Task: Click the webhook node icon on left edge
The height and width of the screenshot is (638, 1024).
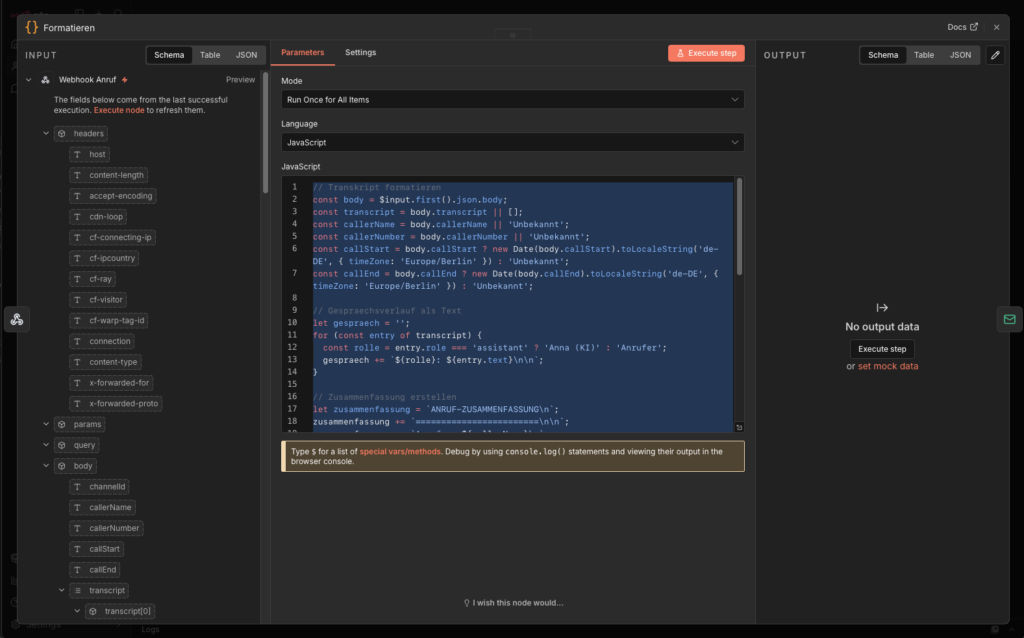Action: click(16, 319)
